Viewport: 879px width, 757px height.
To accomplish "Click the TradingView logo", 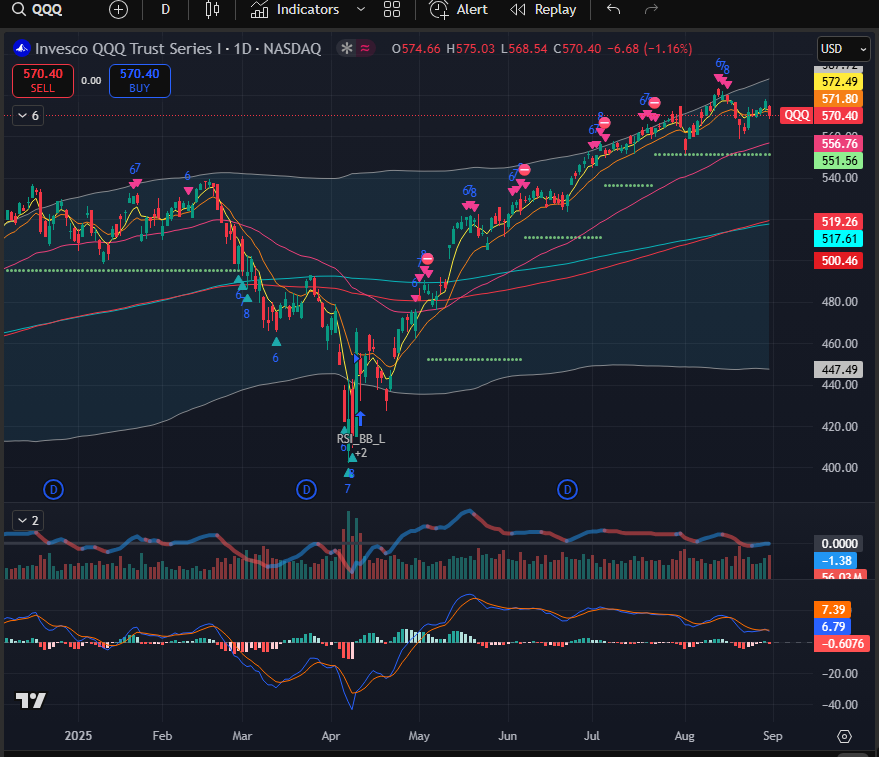I will point(30,700).
